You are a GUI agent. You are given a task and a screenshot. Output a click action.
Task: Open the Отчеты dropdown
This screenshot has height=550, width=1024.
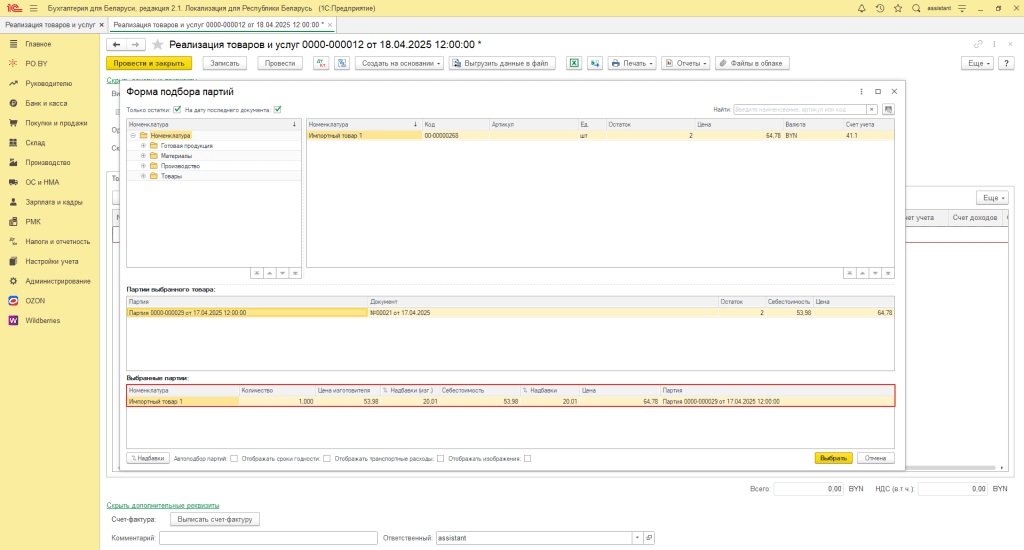685,63
